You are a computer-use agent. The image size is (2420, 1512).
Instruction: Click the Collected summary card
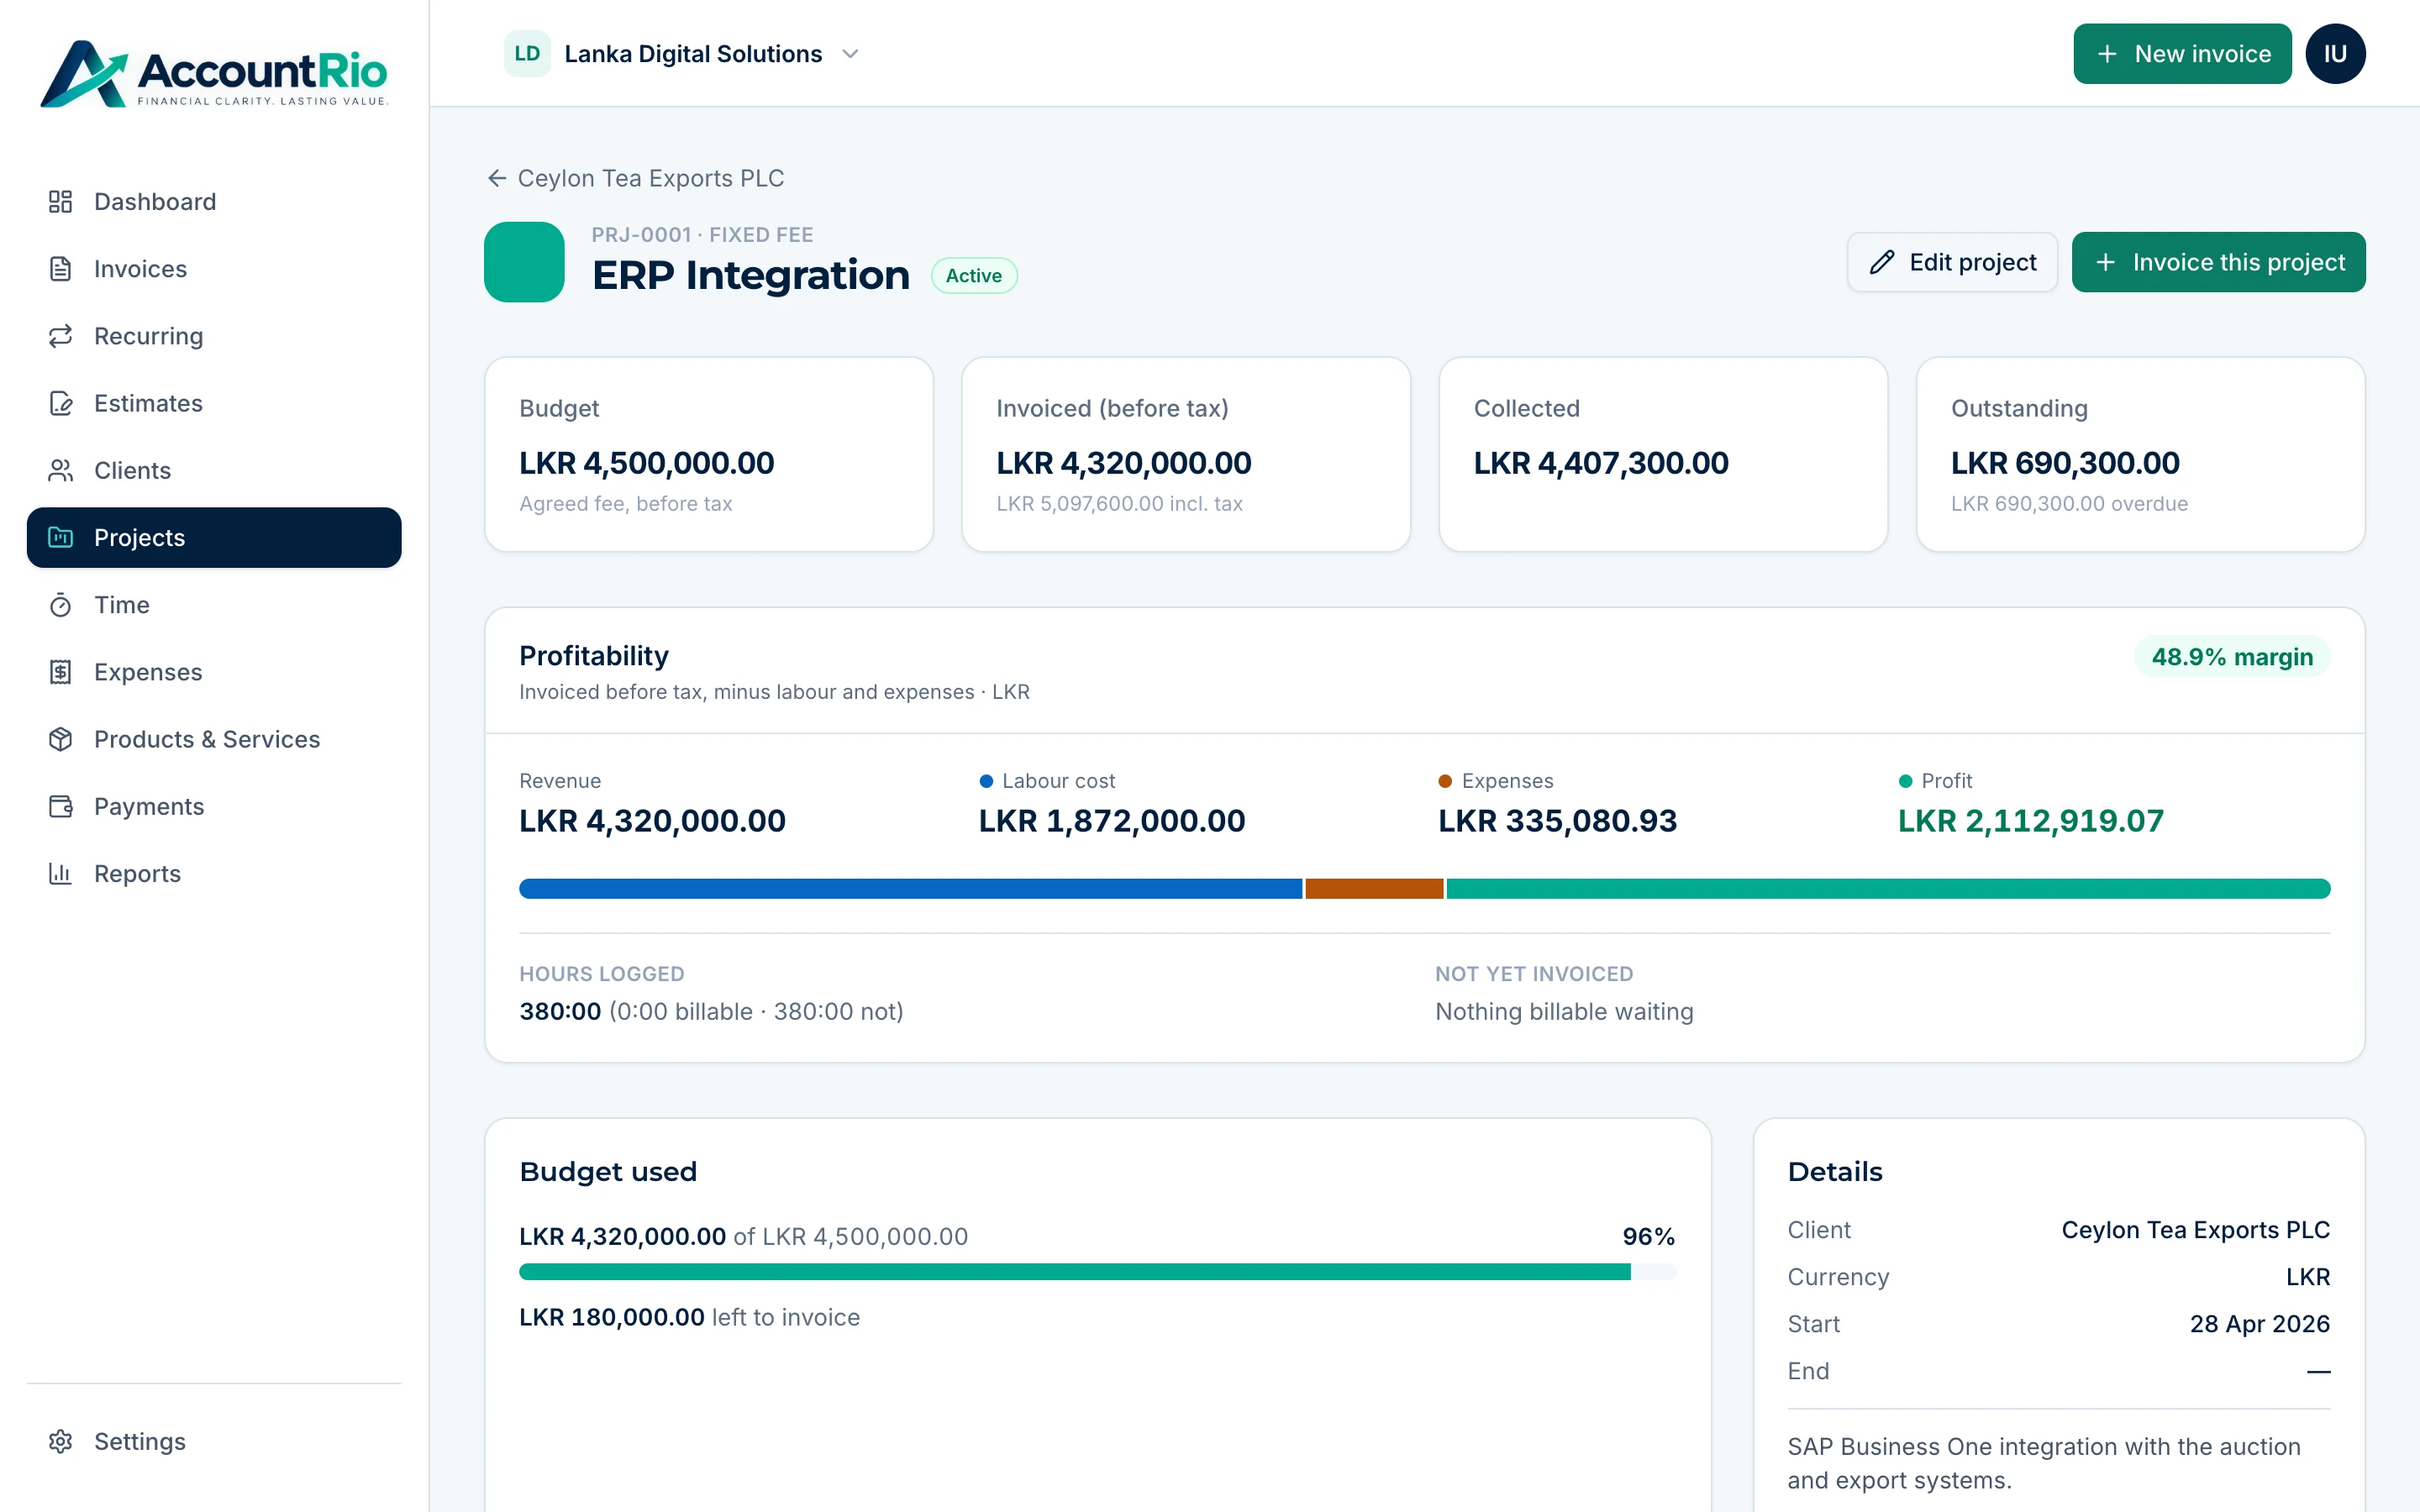[1663, 454]
